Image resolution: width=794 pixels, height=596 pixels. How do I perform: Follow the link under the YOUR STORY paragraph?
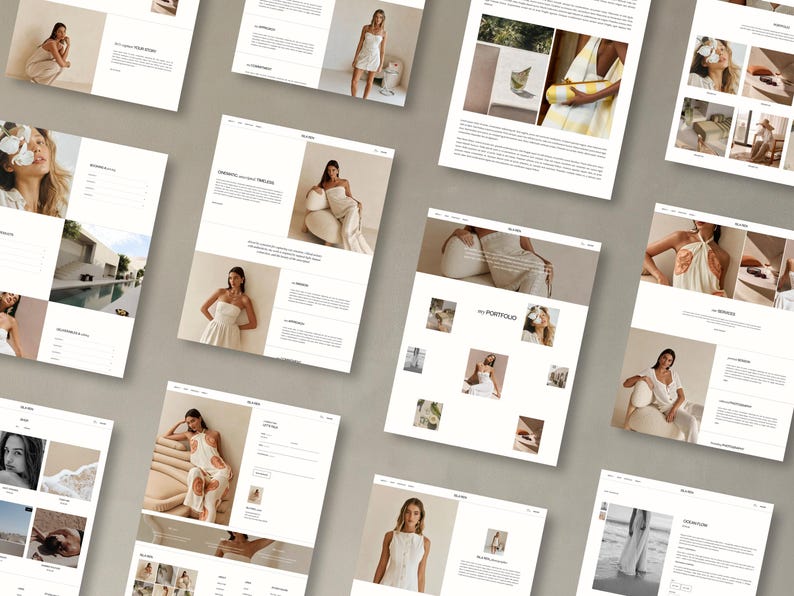click(x=115, y=69)
